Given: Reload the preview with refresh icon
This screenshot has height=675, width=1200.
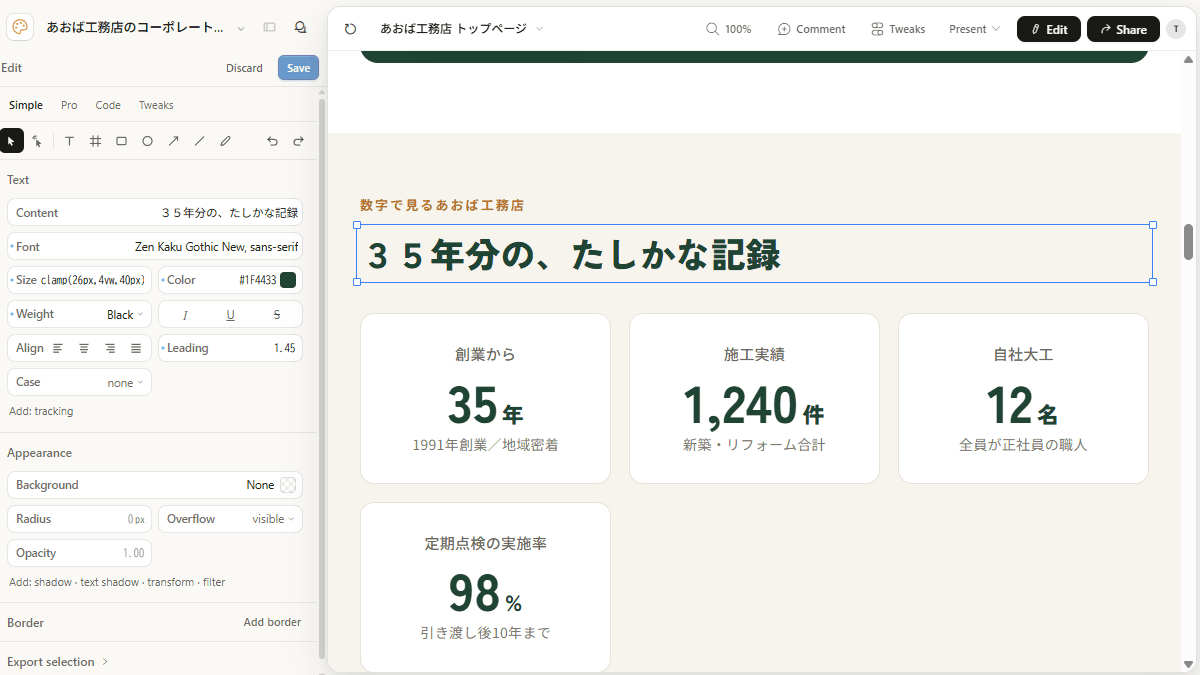Looking at the screenshot, I should (350, 29).
